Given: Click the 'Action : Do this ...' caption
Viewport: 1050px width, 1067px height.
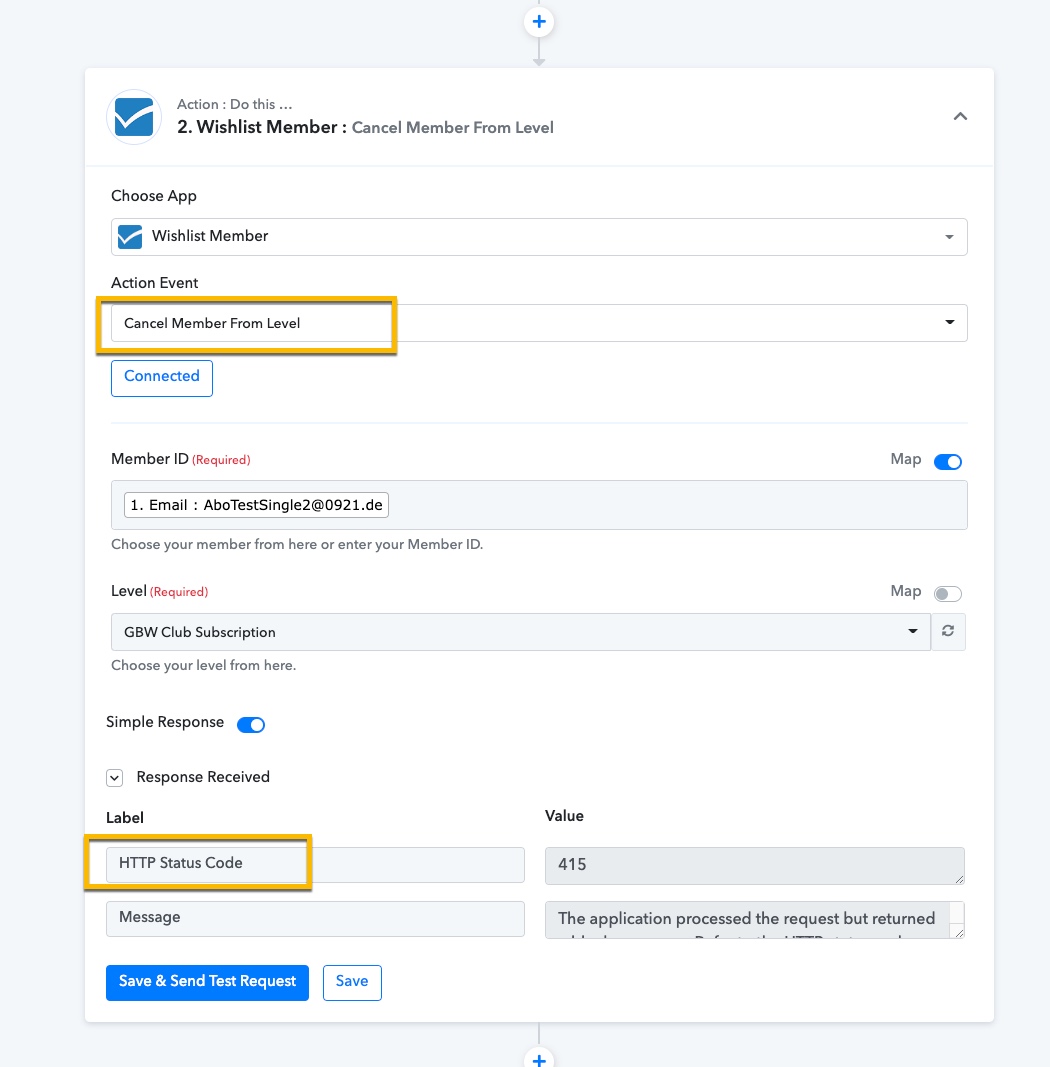Looking at the screenshot, I should 235,105.
